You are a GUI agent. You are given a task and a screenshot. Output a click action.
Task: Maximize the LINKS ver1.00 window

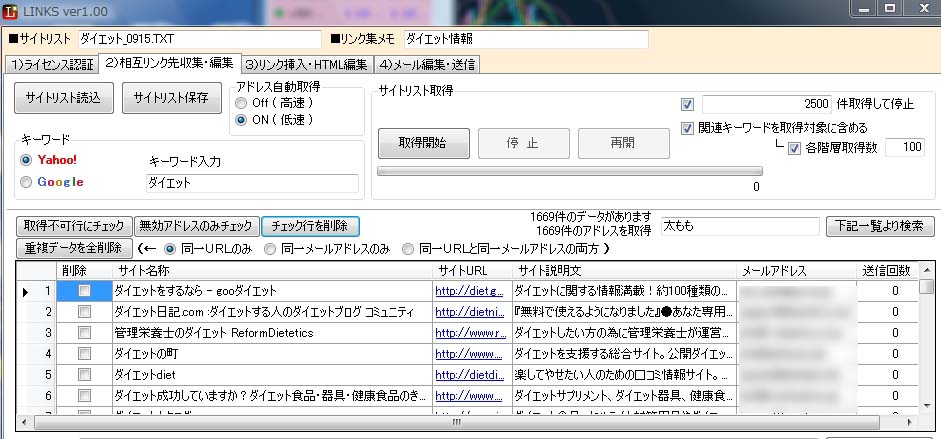pyautogui.click(x=891, y=8)
